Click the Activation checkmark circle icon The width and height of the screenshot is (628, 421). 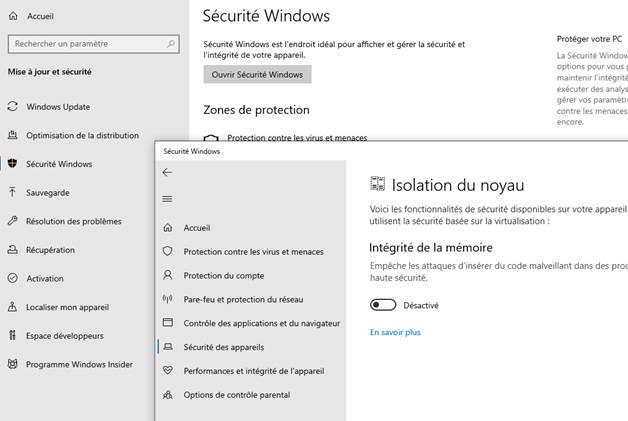[13, 279]
